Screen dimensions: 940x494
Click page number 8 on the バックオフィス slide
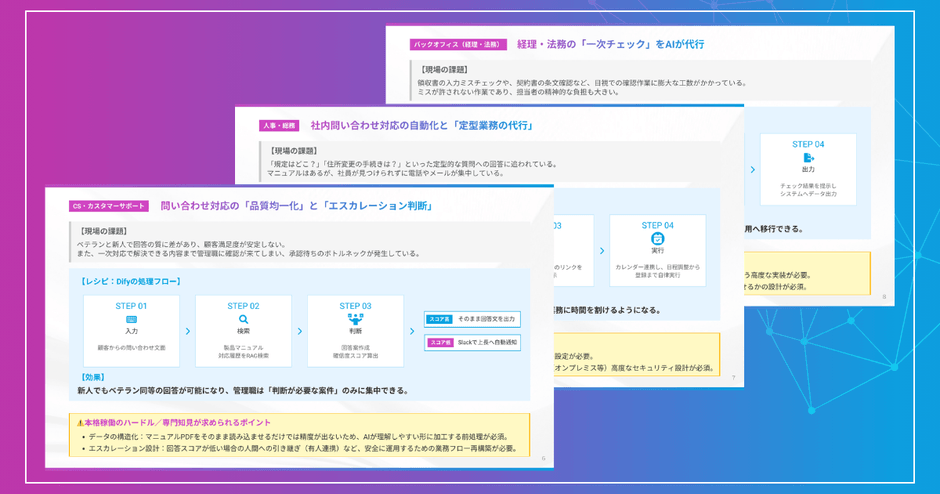click(x=884, y=297)
